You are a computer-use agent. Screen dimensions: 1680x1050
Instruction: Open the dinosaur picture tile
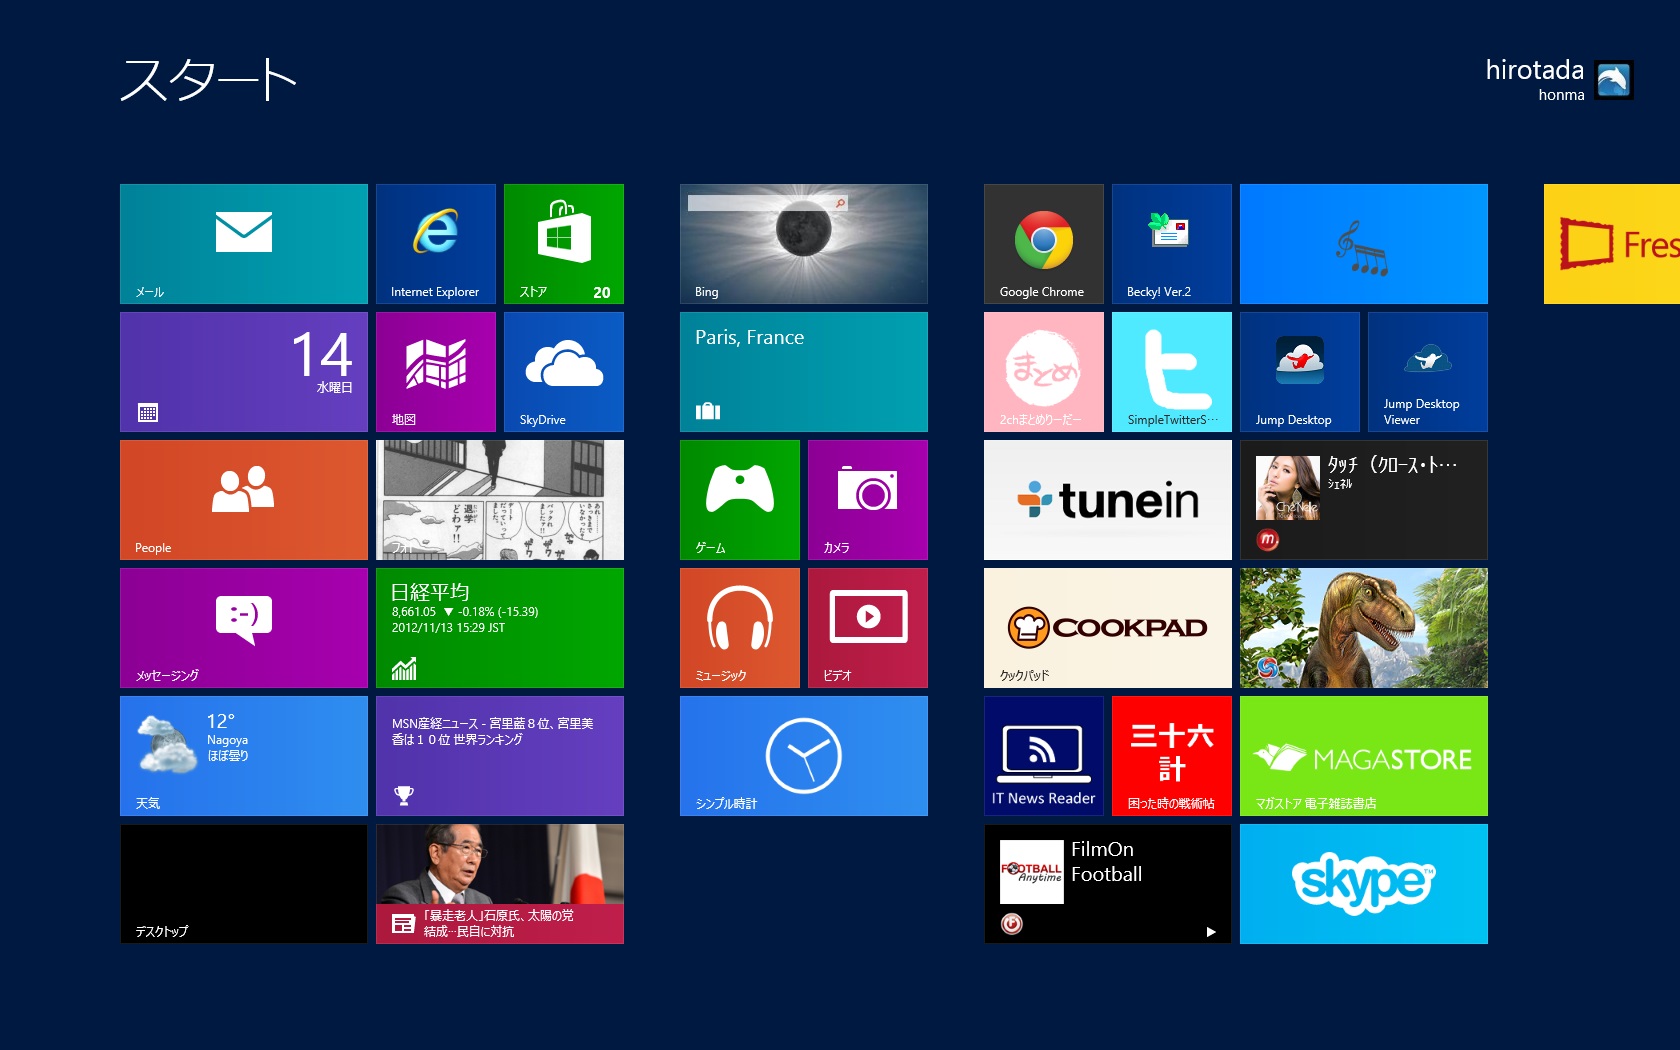coord(1364,628)
